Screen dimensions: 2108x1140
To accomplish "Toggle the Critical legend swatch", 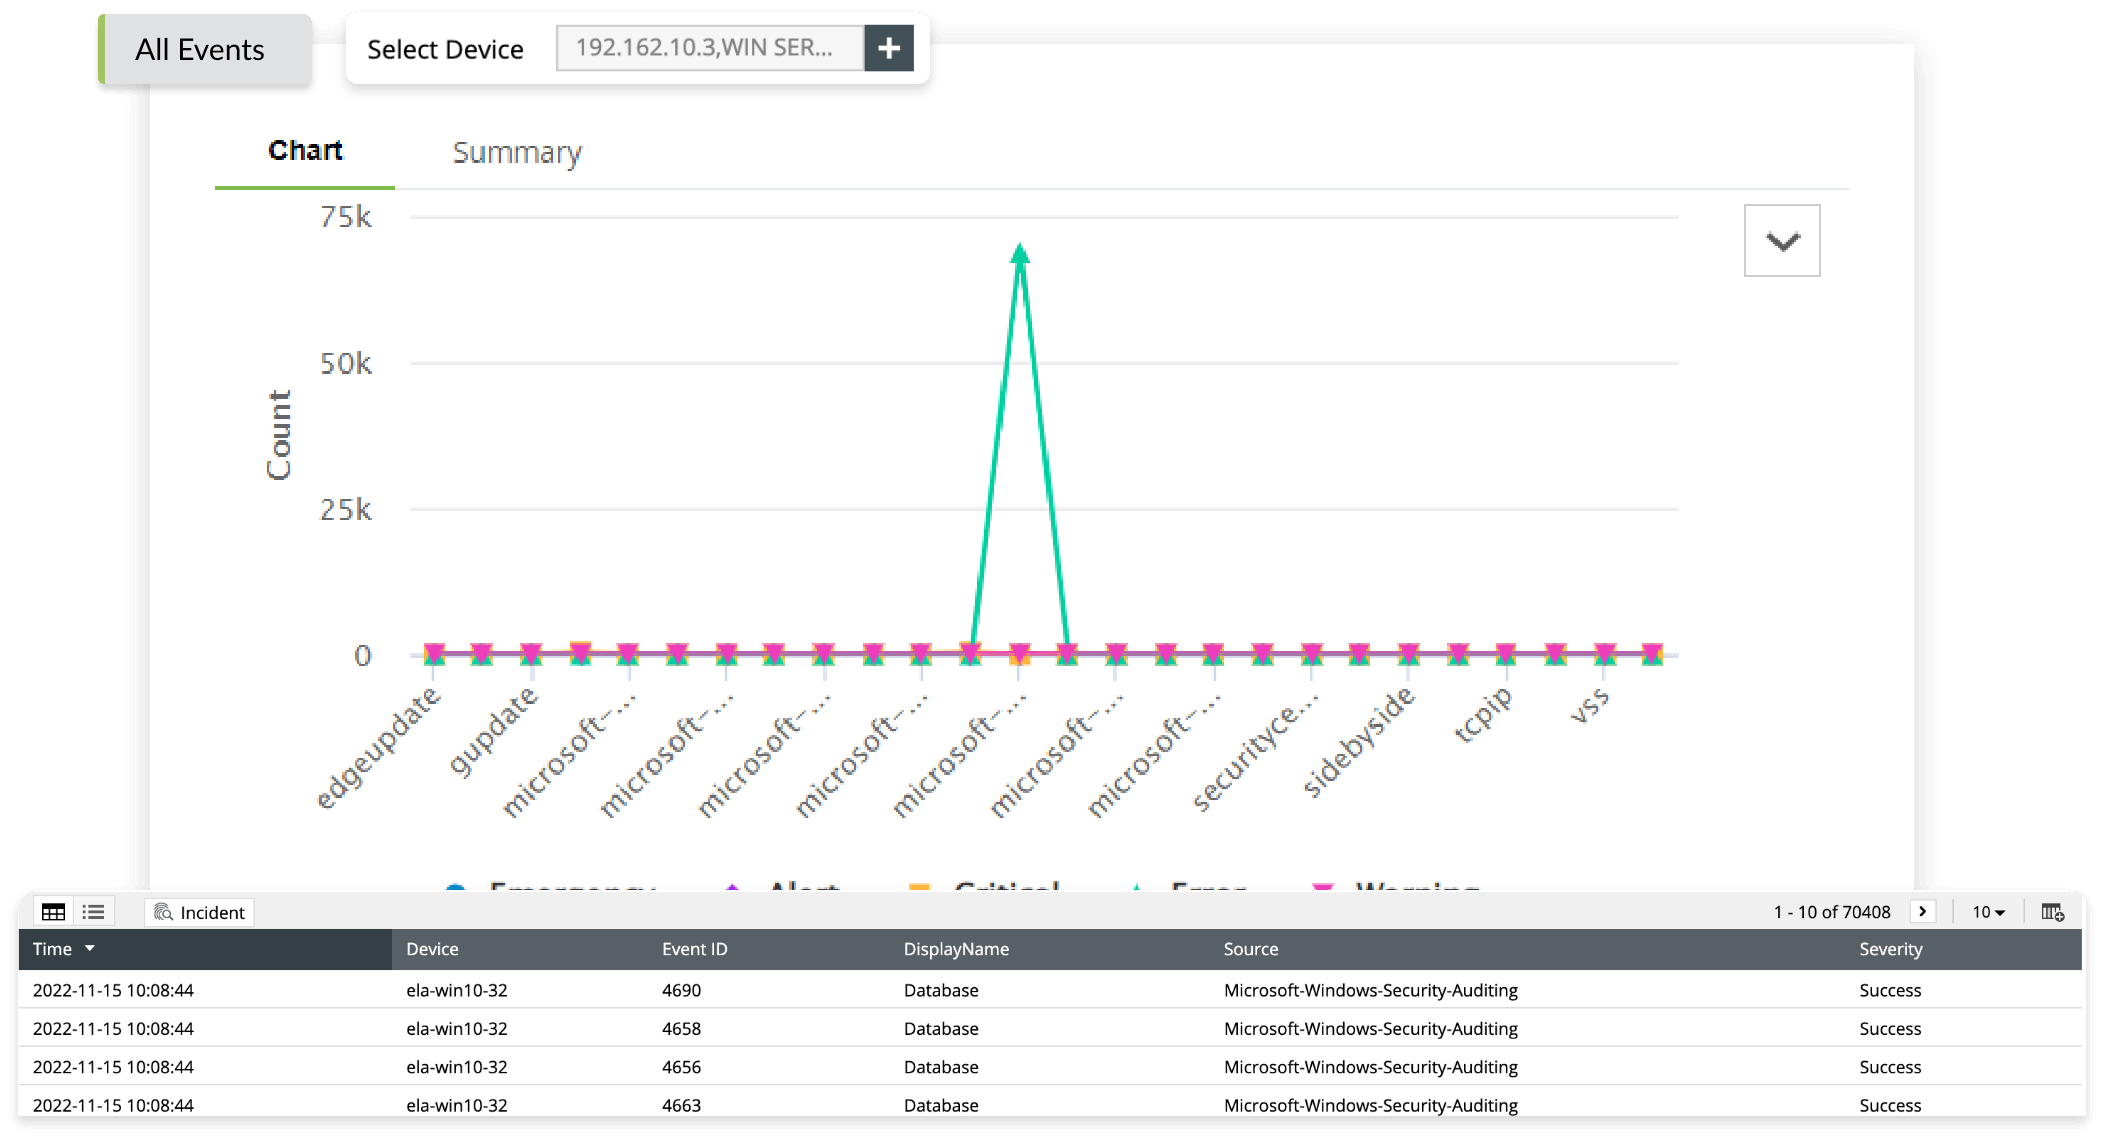I will coord(920,886).
